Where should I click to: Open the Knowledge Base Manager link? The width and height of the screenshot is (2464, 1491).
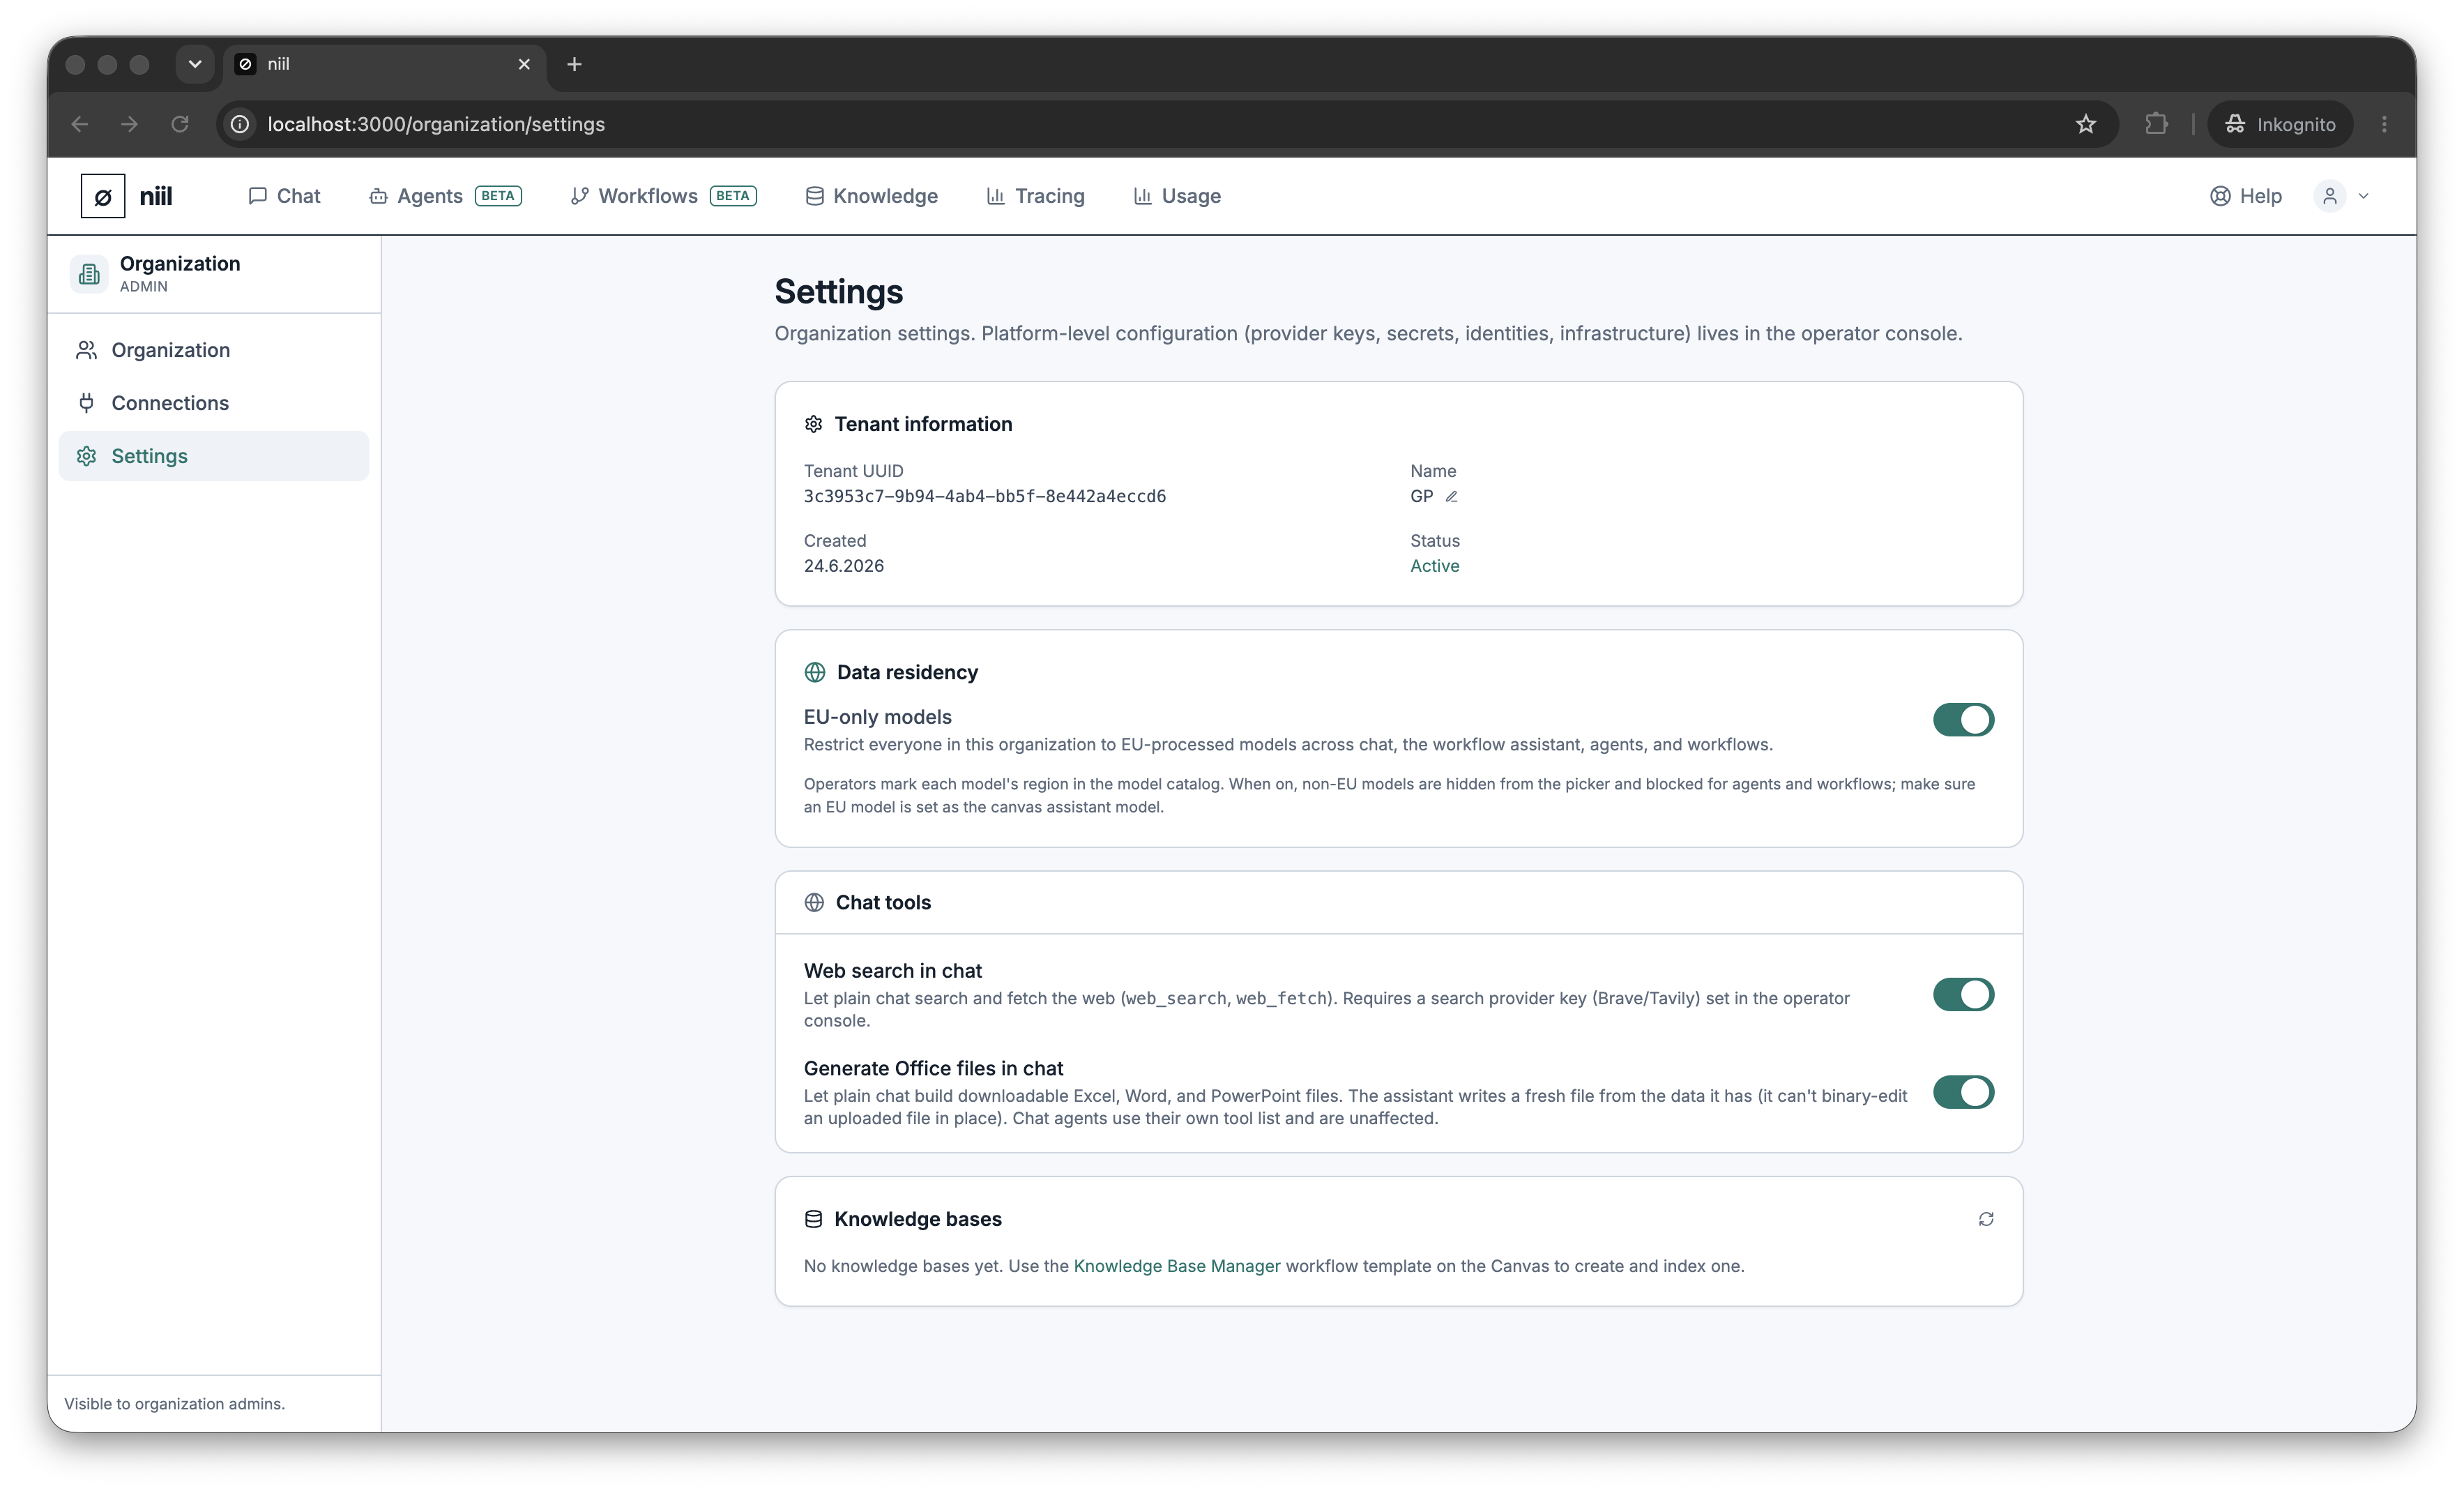click(1177, 1265)
